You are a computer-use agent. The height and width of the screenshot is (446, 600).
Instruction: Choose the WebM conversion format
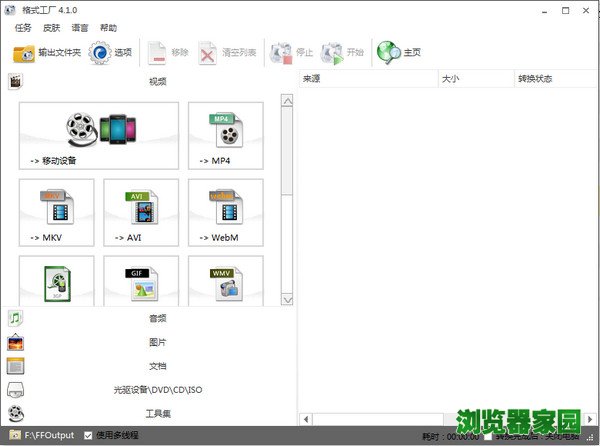click(226, 212)
